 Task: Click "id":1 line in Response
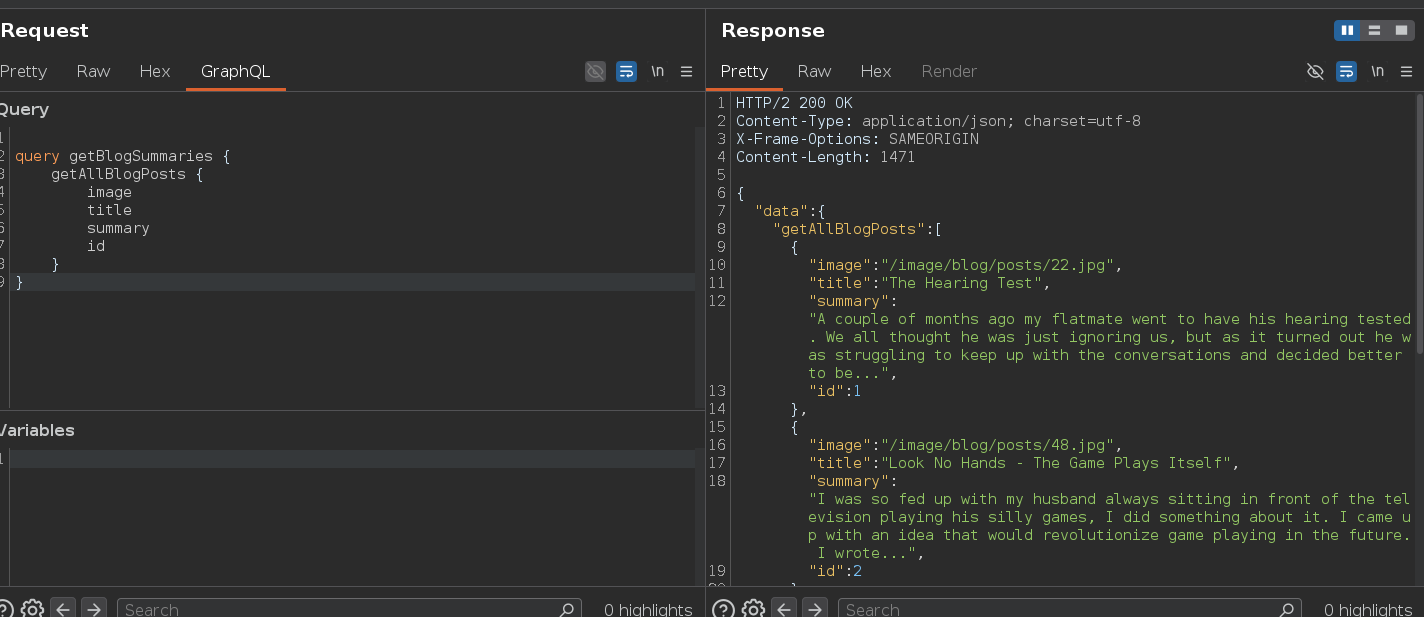(835, 391)
